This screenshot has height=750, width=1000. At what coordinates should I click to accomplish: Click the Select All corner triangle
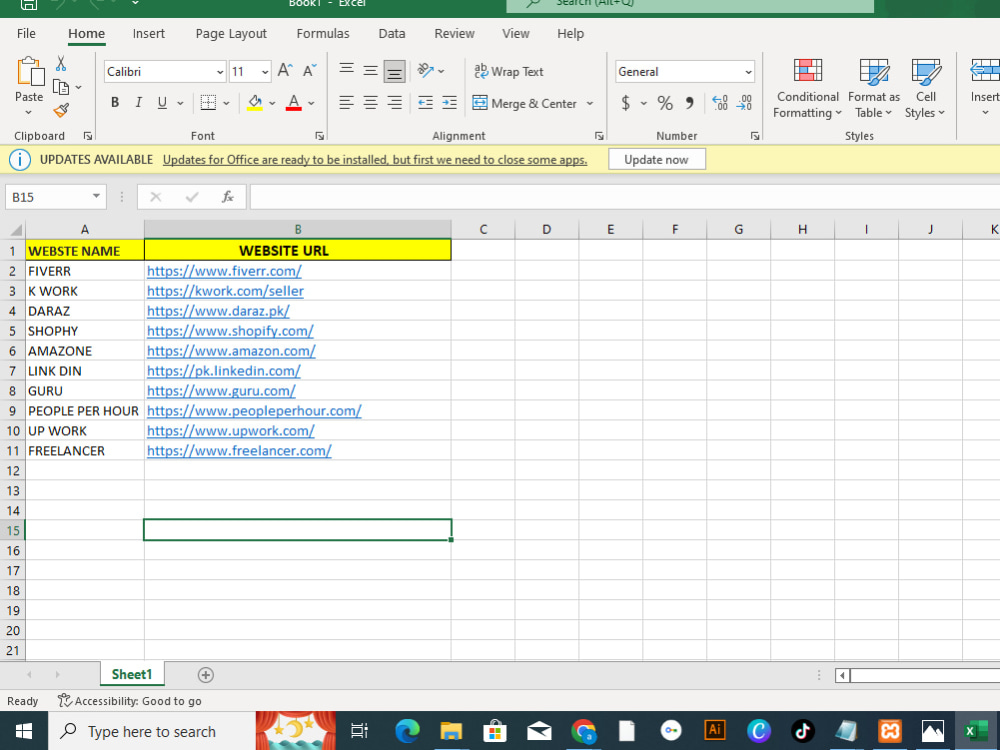point(15,230)
